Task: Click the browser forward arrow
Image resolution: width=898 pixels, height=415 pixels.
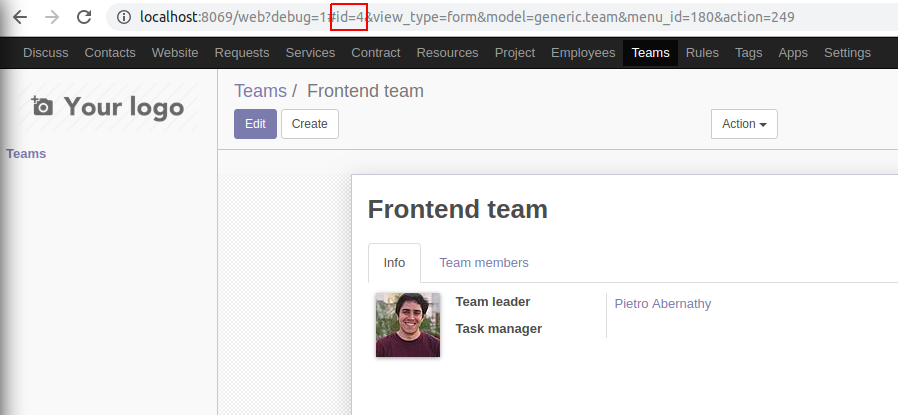Action: pos(52,17)
